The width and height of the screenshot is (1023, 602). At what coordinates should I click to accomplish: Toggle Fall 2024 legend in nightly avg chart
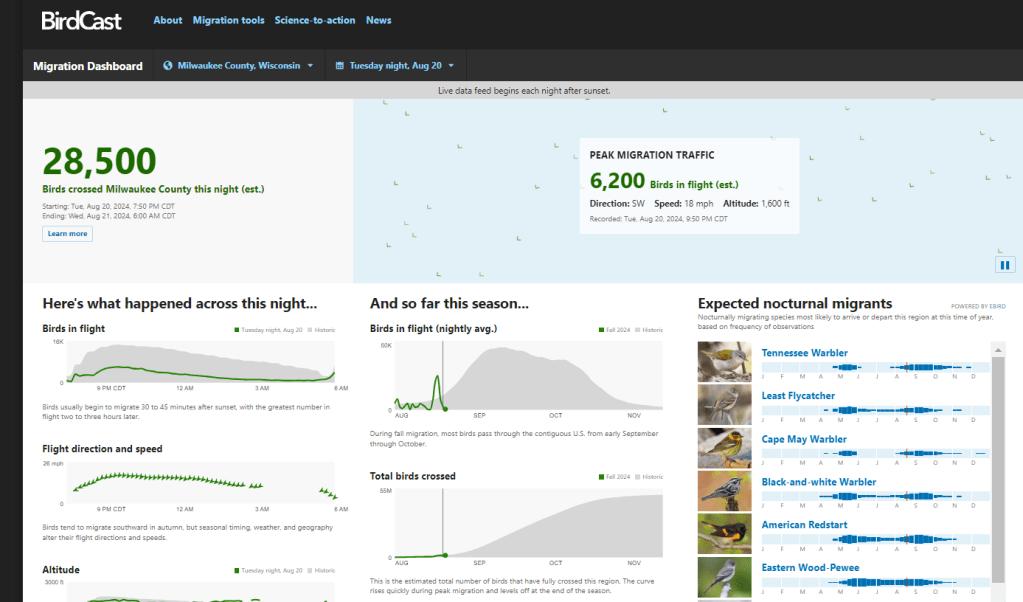pyautogui.click(x=615, y=329)
